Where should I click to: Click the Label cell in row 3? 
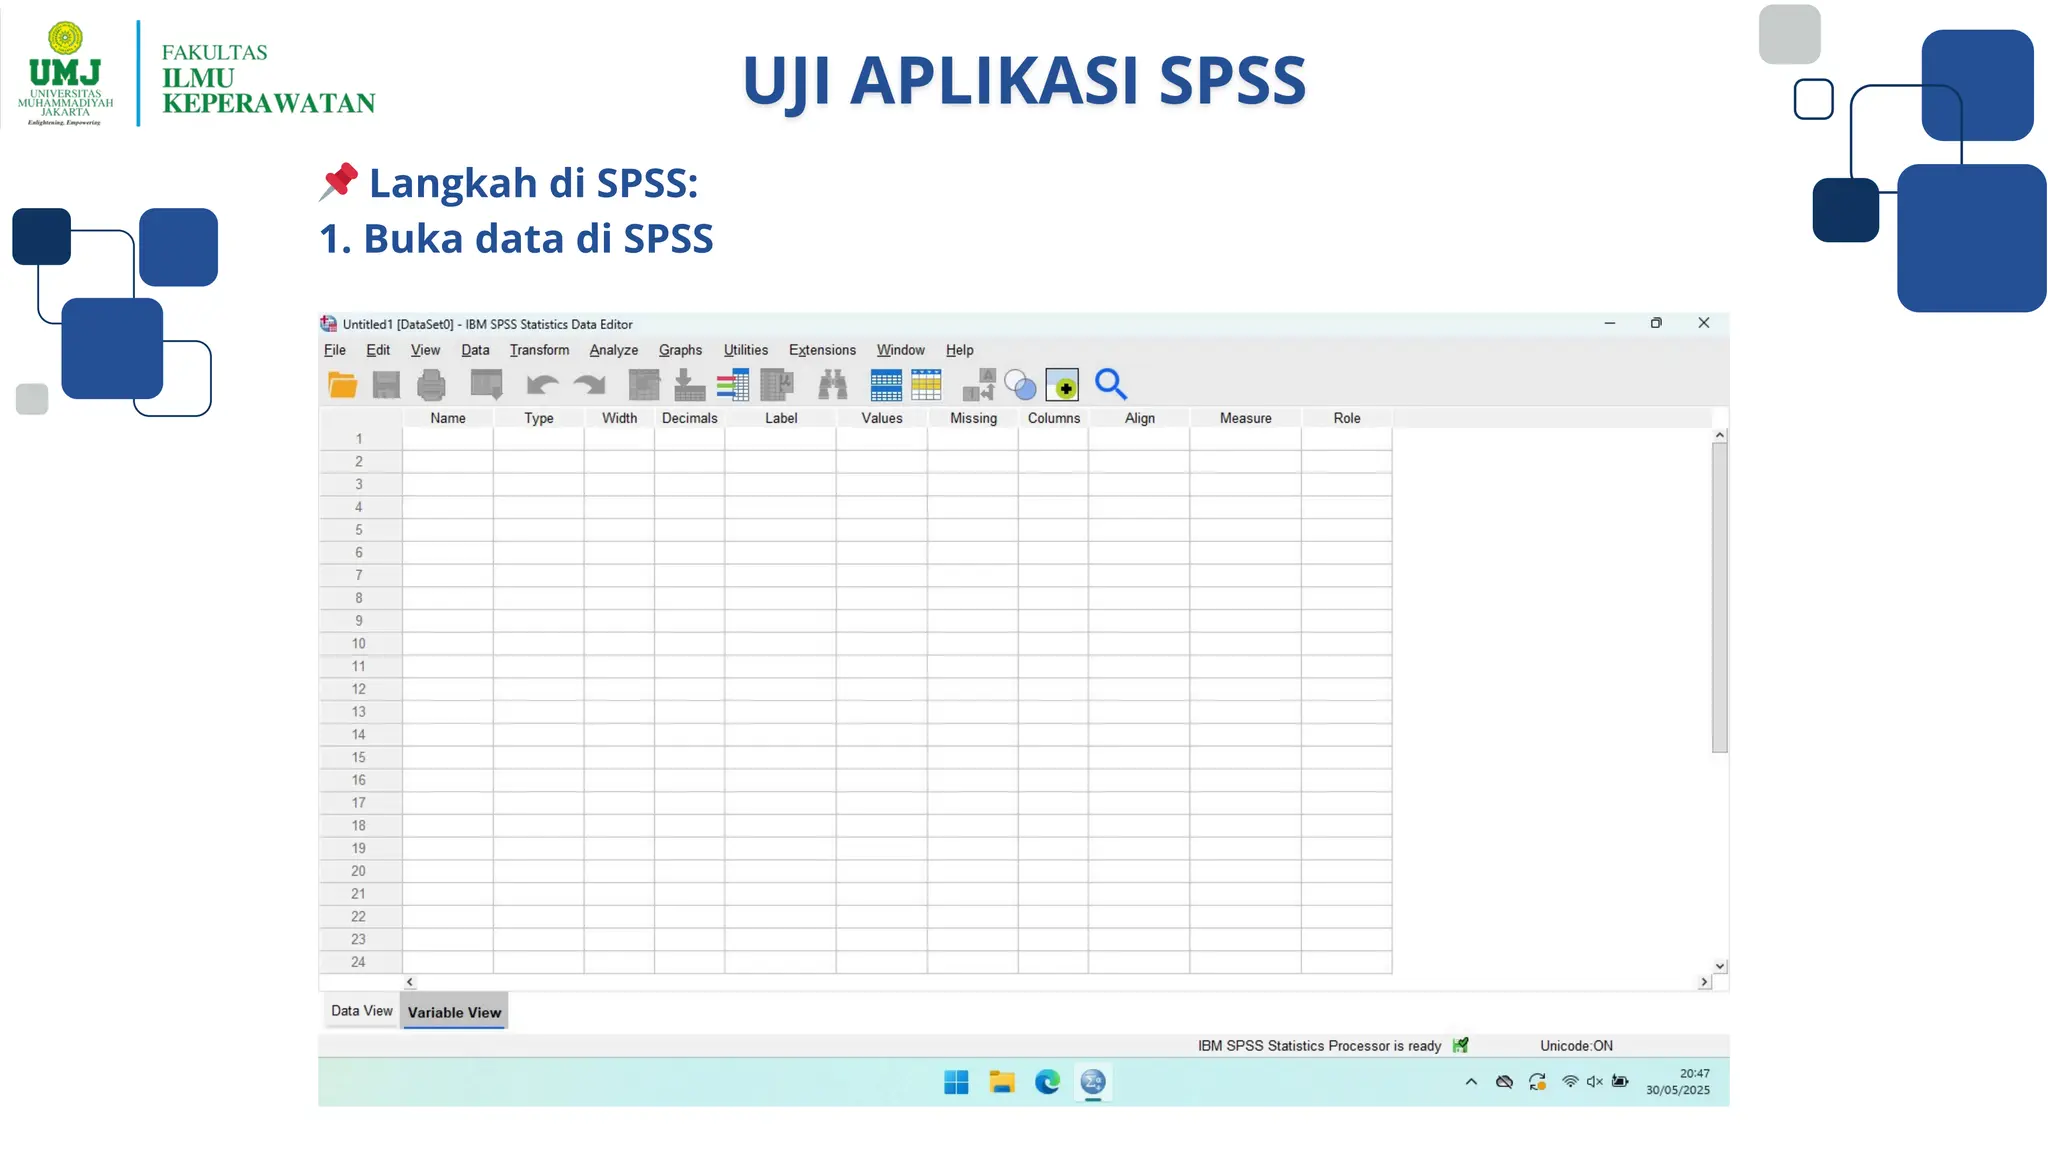click(x=781, y=484)
